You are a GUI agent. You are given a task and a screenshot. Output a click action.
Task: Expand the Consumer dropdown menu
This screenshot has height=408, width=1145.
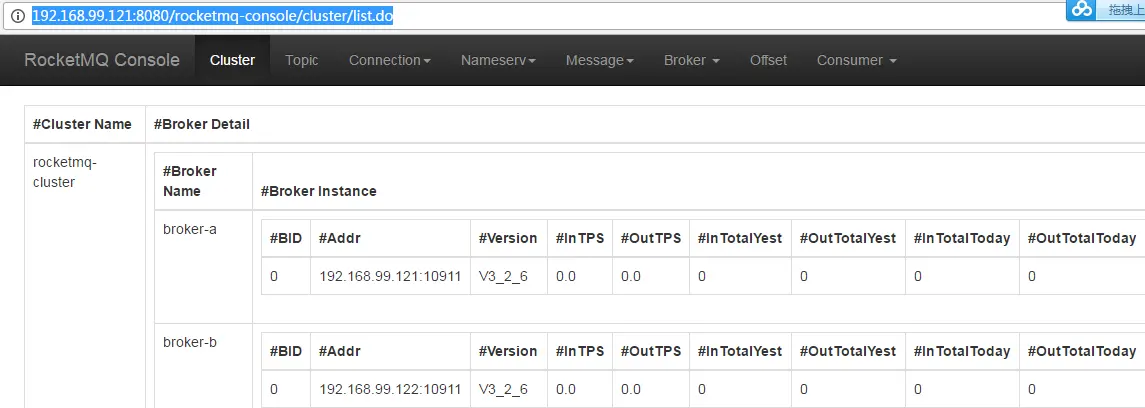coord(857,60)
